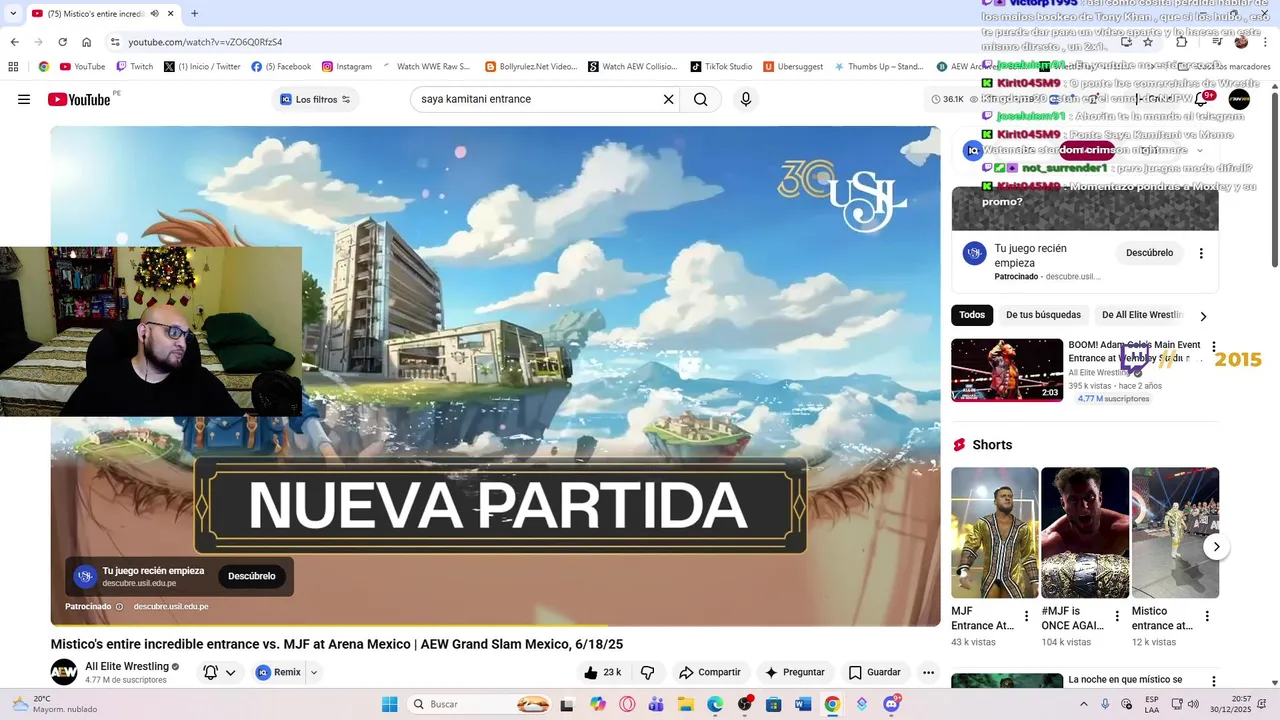Image resolution: width=1280 pixels, height=720 pixels.
Task: Open more actions ellipsis beside Guardar
Action: point(928,672)
